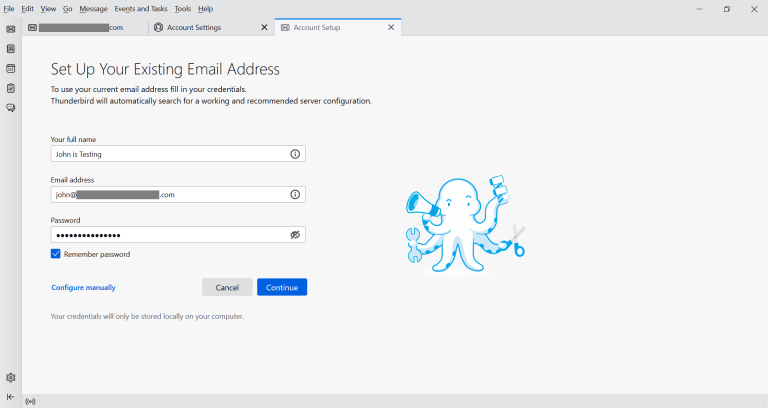Screen dimensions: 768x408
Task: Open Configure manually link
Action: coord(83,288)
